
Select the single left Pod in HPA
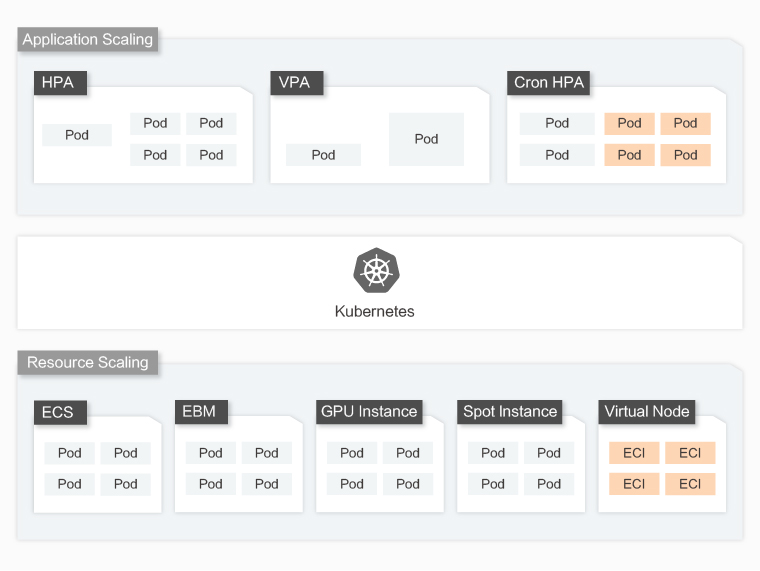pos(77,135)
